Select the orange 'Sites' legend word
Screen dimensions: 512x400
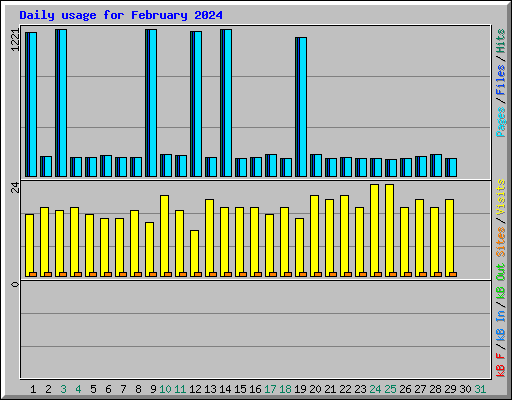coord(500,242)
